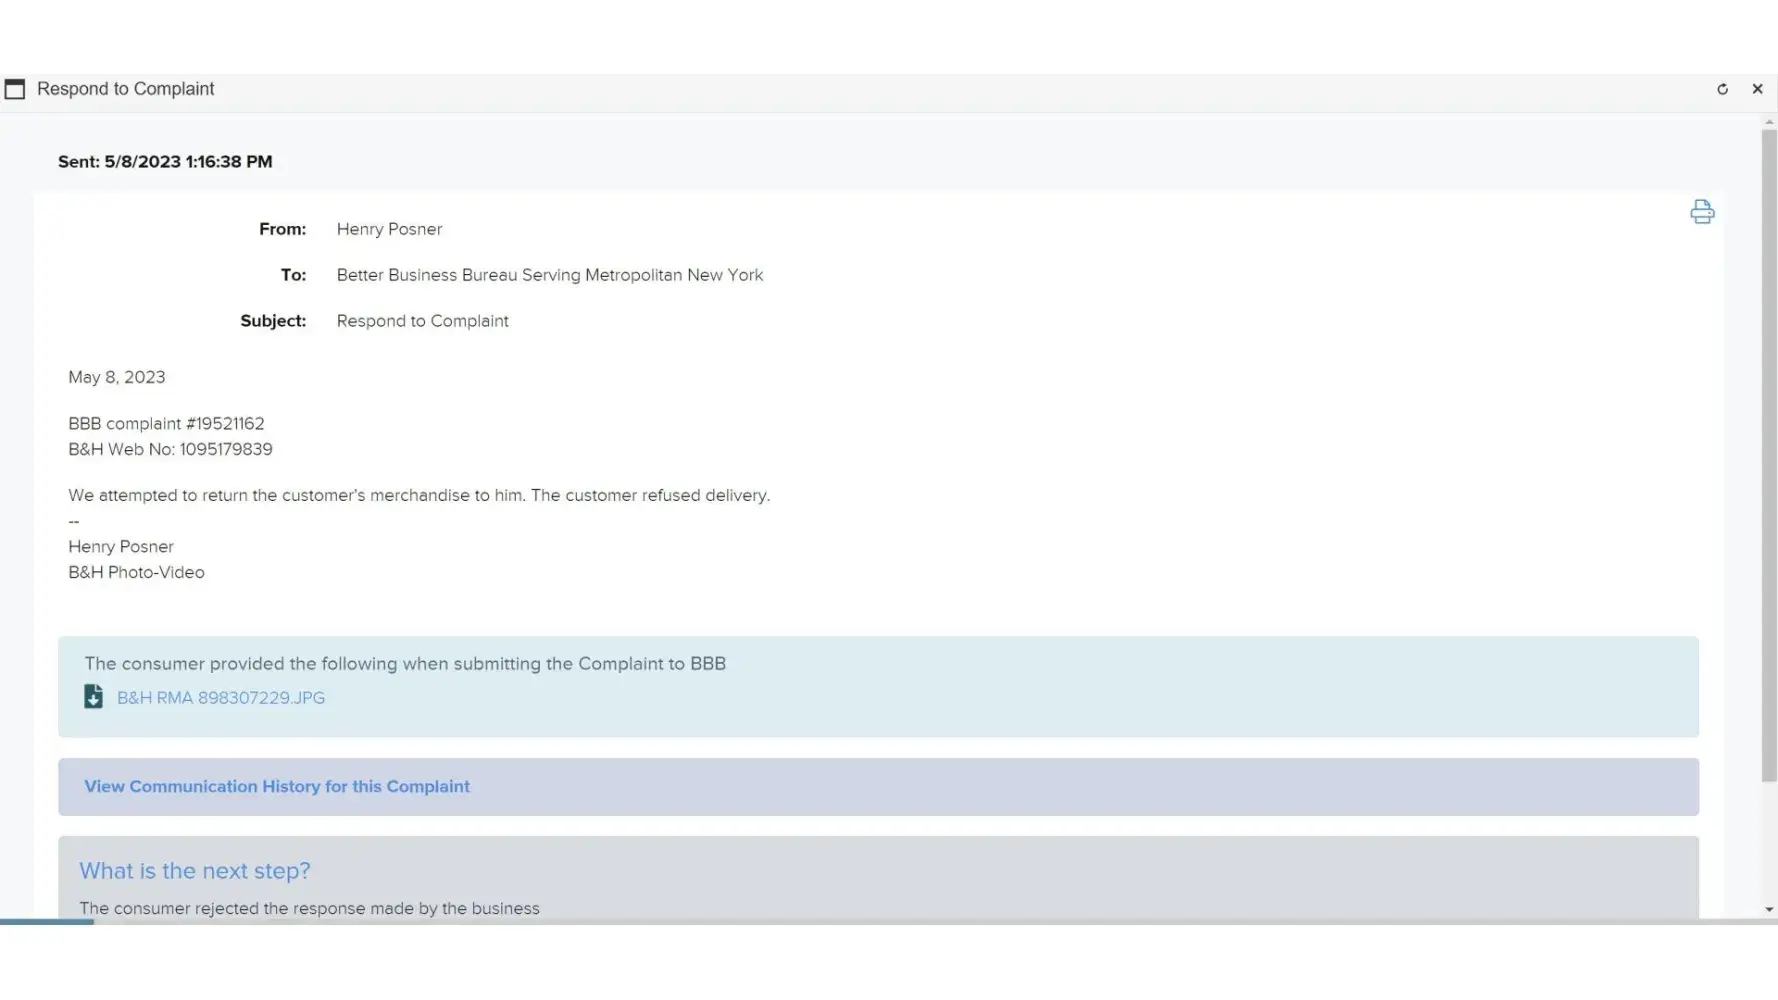Click the scrollbar down arrow

[1769, 910]
